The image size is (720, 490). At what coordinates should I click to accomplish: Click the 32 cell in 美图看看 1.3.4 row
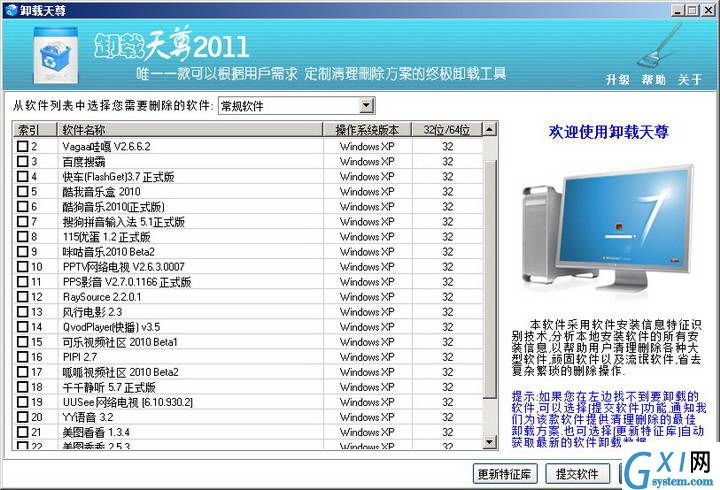(x=448, y=432)
